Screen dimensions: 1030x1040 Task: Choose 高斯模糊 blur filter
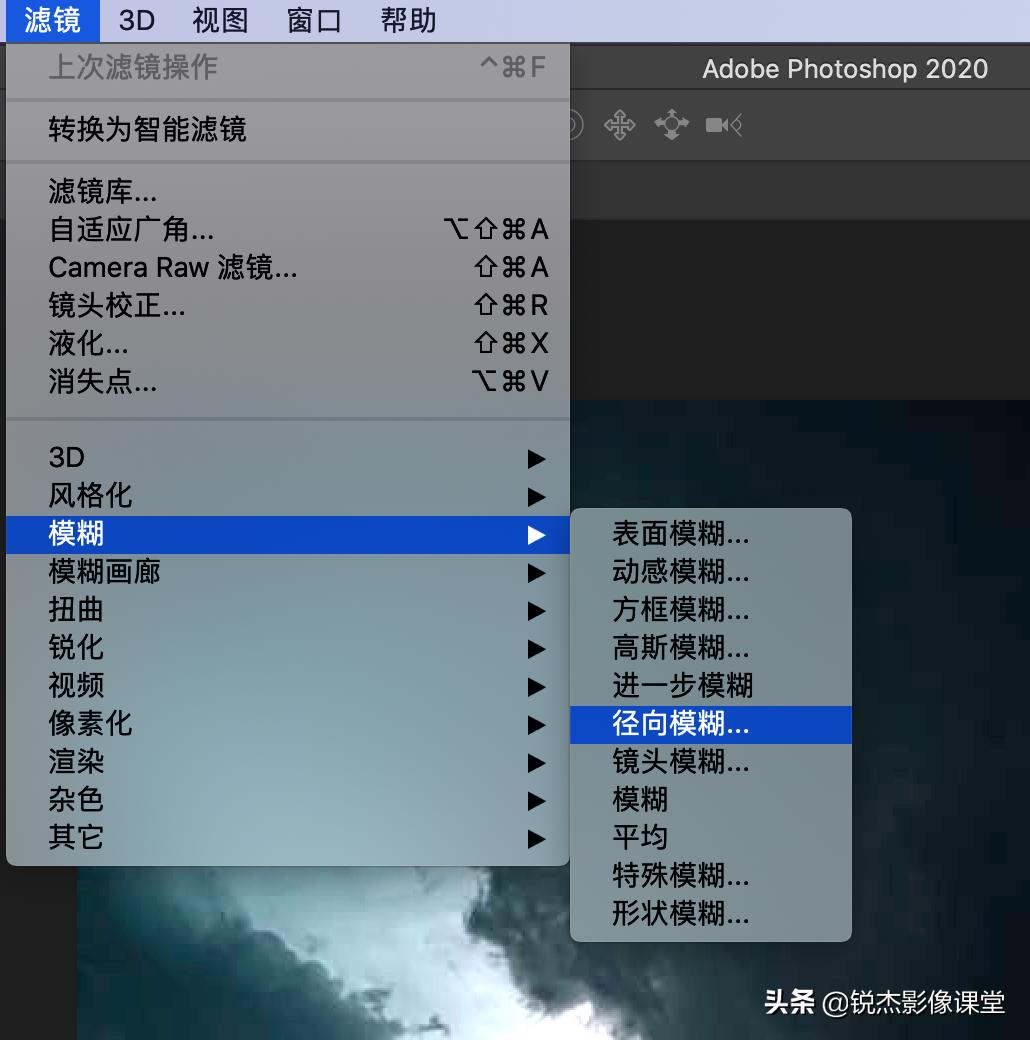coord(681,648)
